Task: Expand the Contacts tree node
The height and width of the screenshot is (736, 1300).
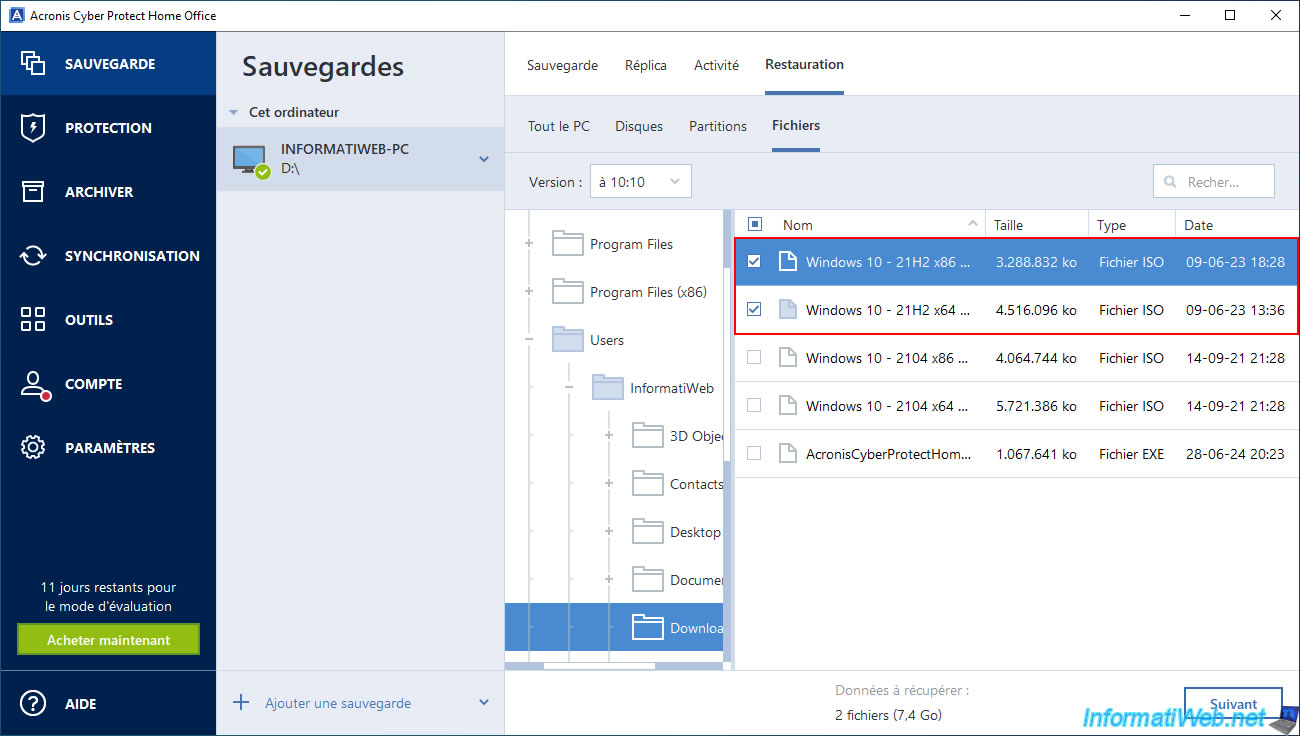Action: (x=609, y=483)
